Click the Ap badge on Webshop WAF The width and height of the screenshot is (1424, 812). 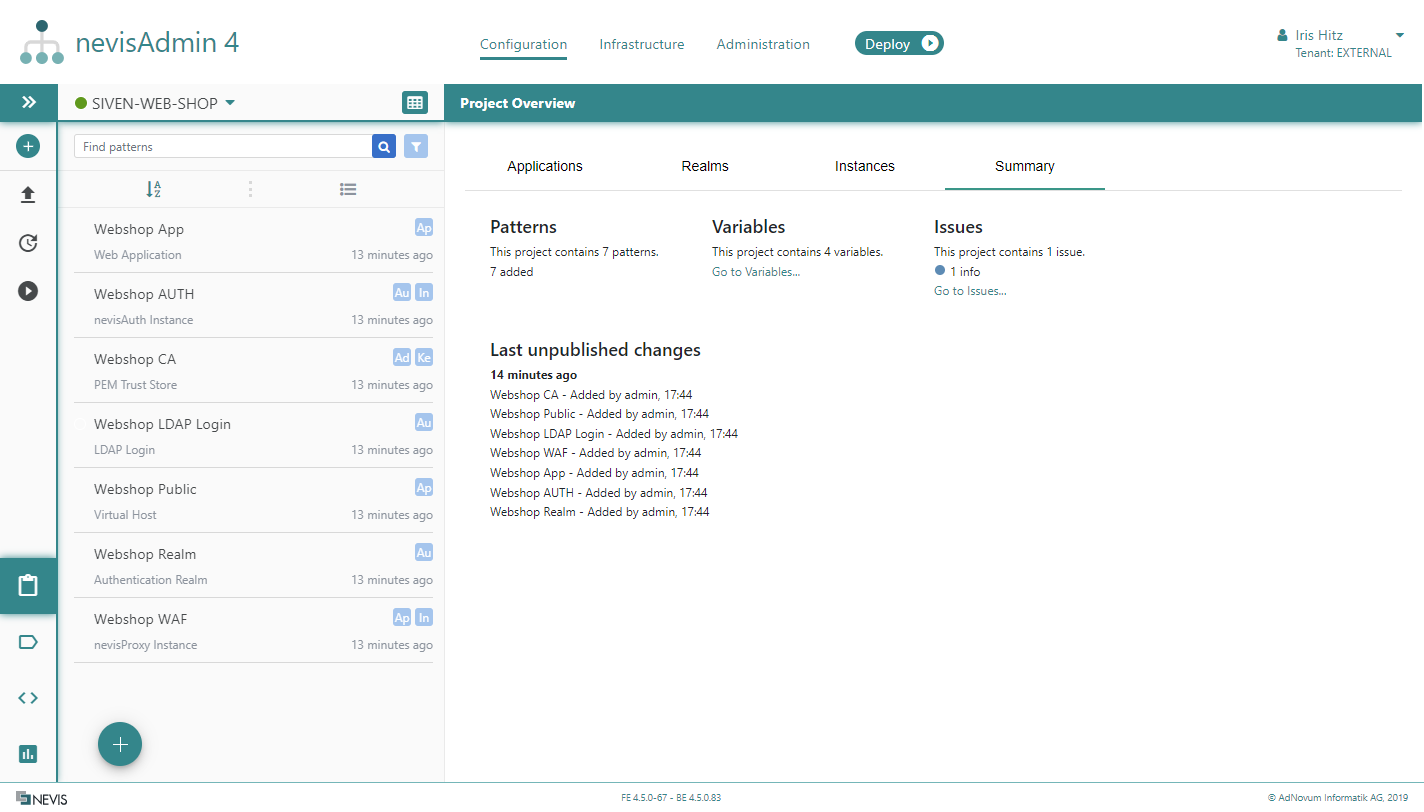402,618
